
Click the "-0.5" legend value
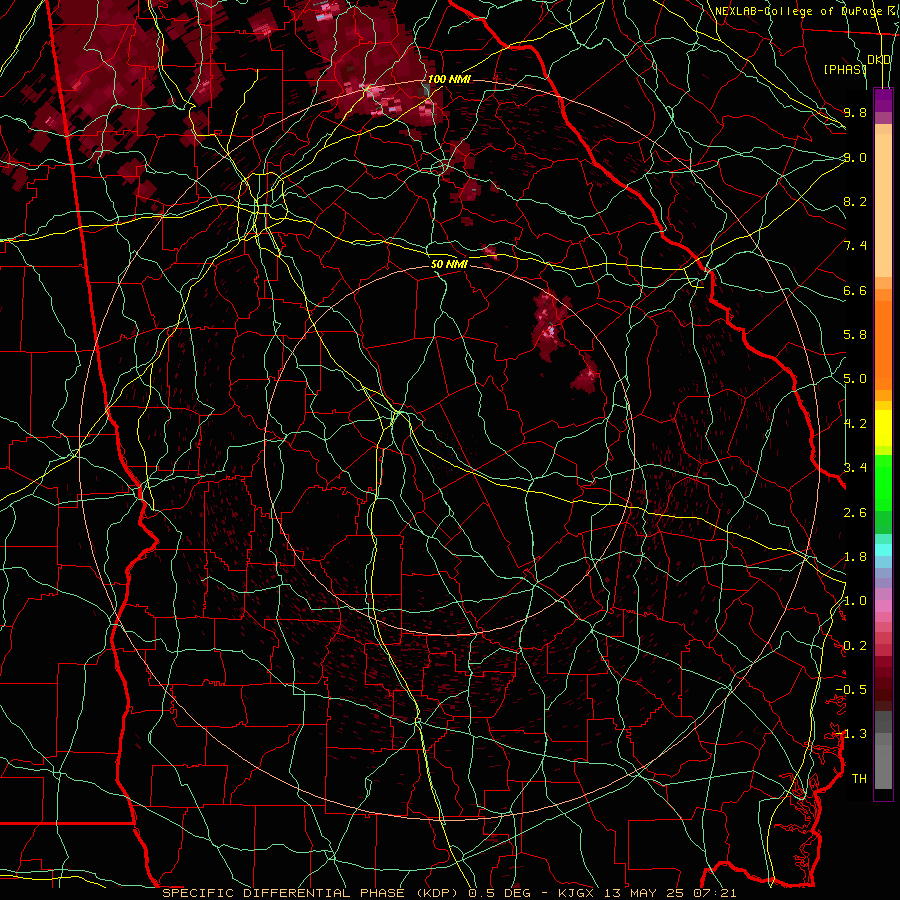pyautogui.click(x=851, y=690)
